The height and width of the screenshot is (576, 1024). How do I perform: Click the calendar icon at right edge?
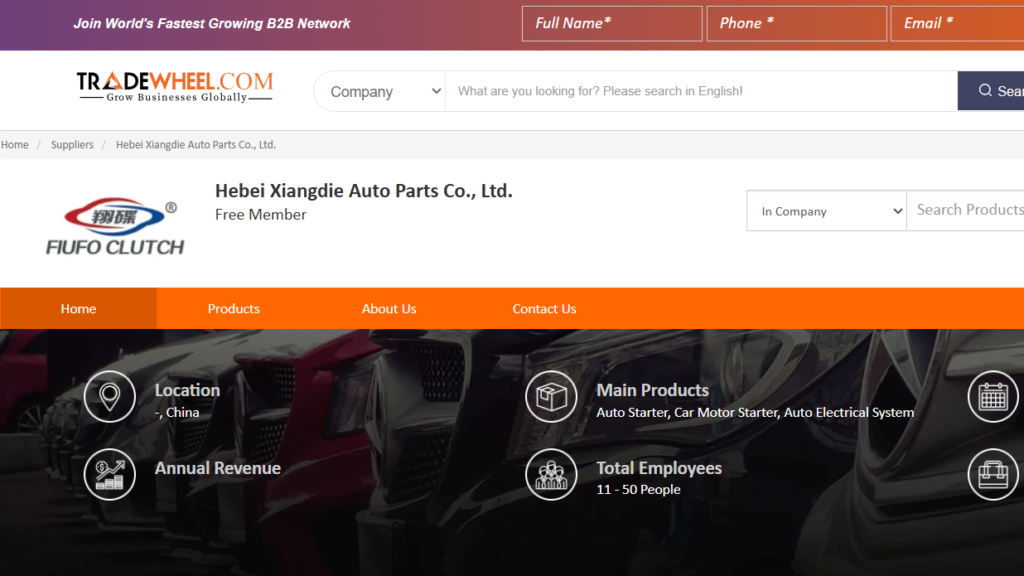tap(993, 396)
